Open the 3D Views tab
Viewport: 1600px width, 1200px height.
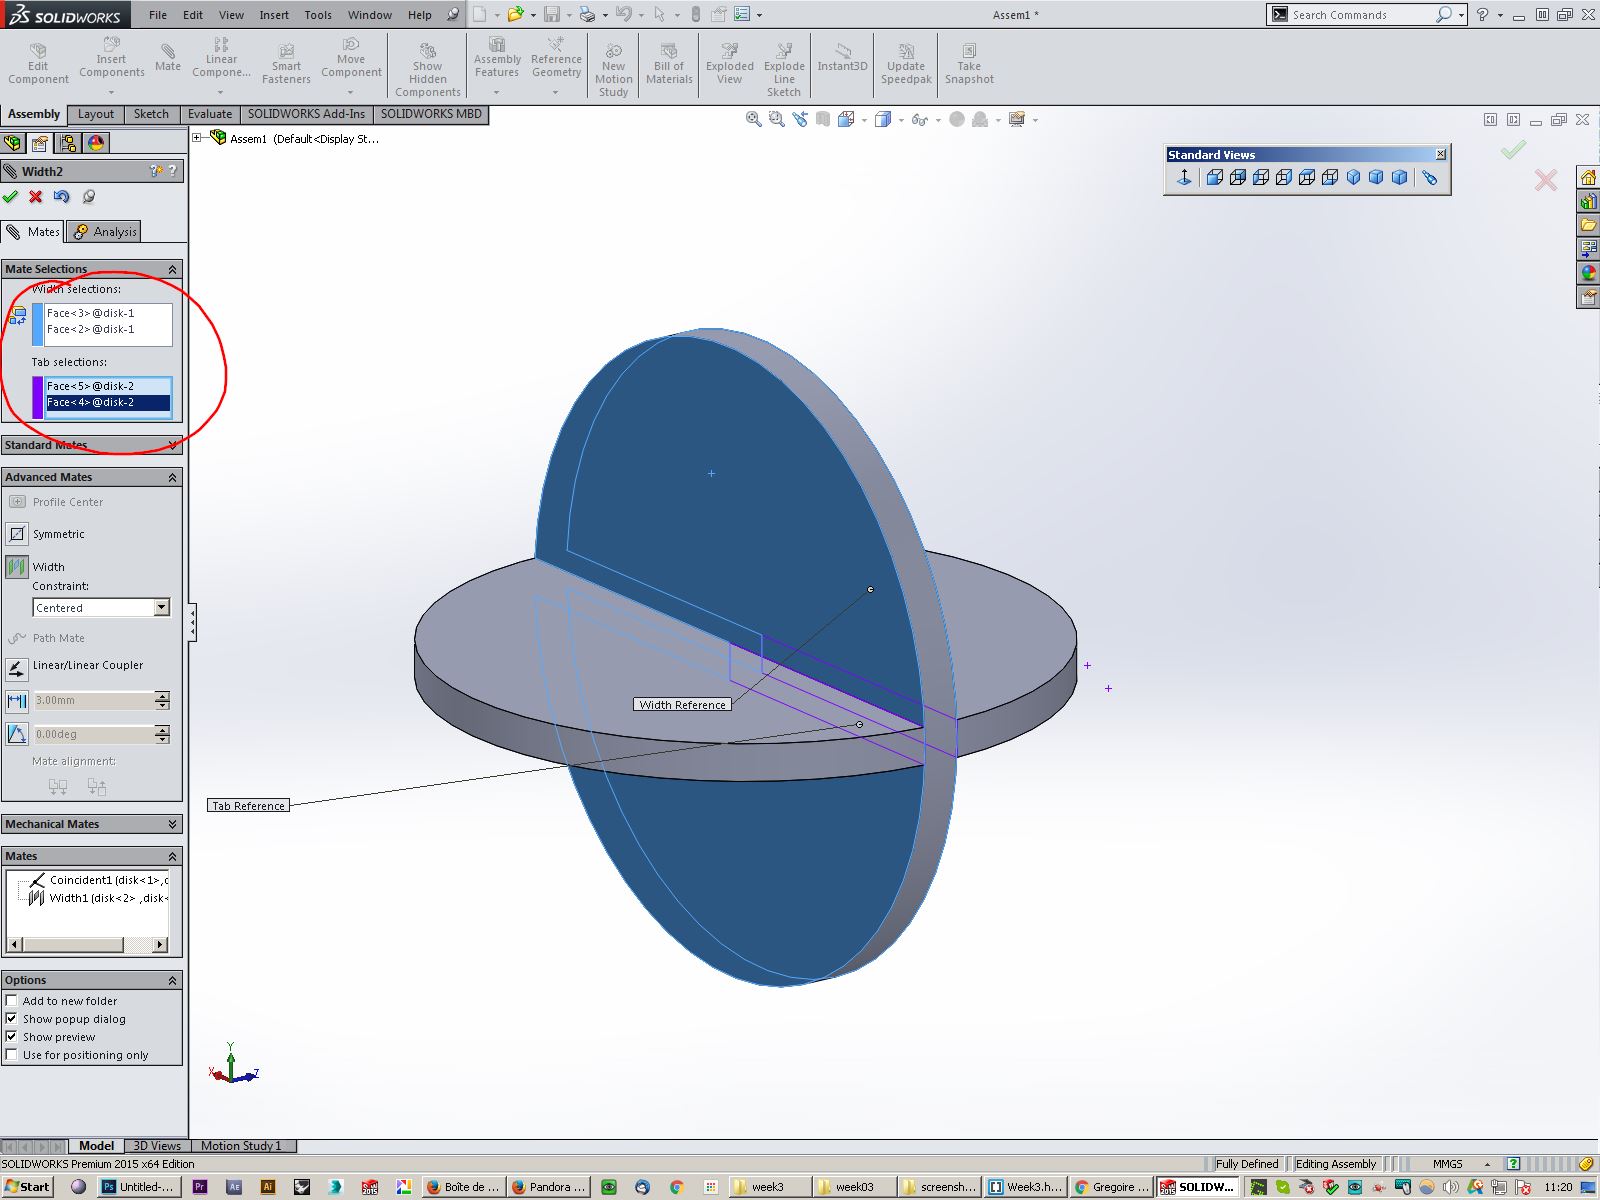pyautogui.click(x=157, y=1146)
